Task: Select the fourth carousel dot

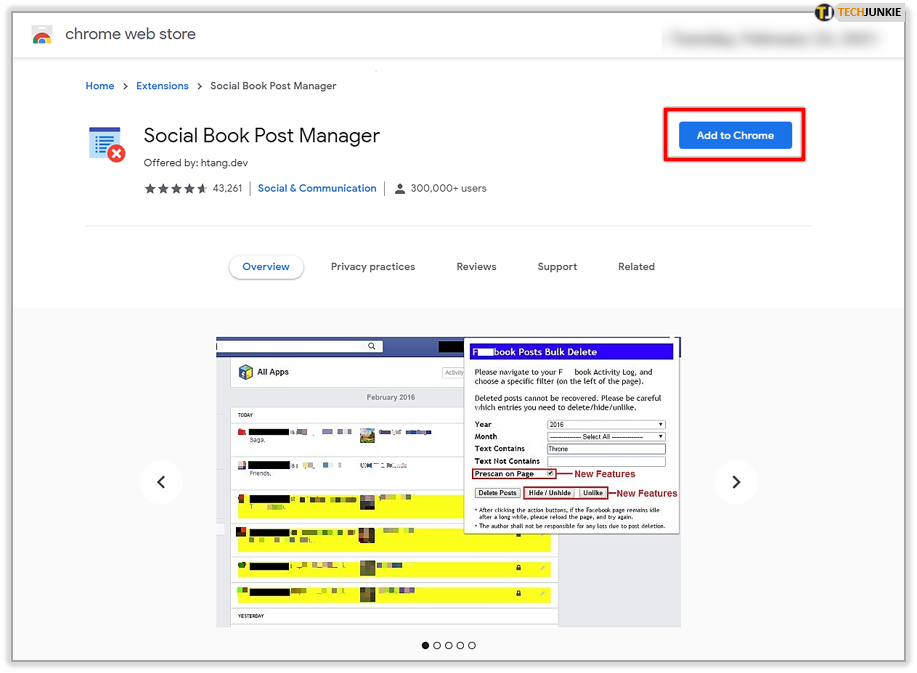Action: [460, 645]
